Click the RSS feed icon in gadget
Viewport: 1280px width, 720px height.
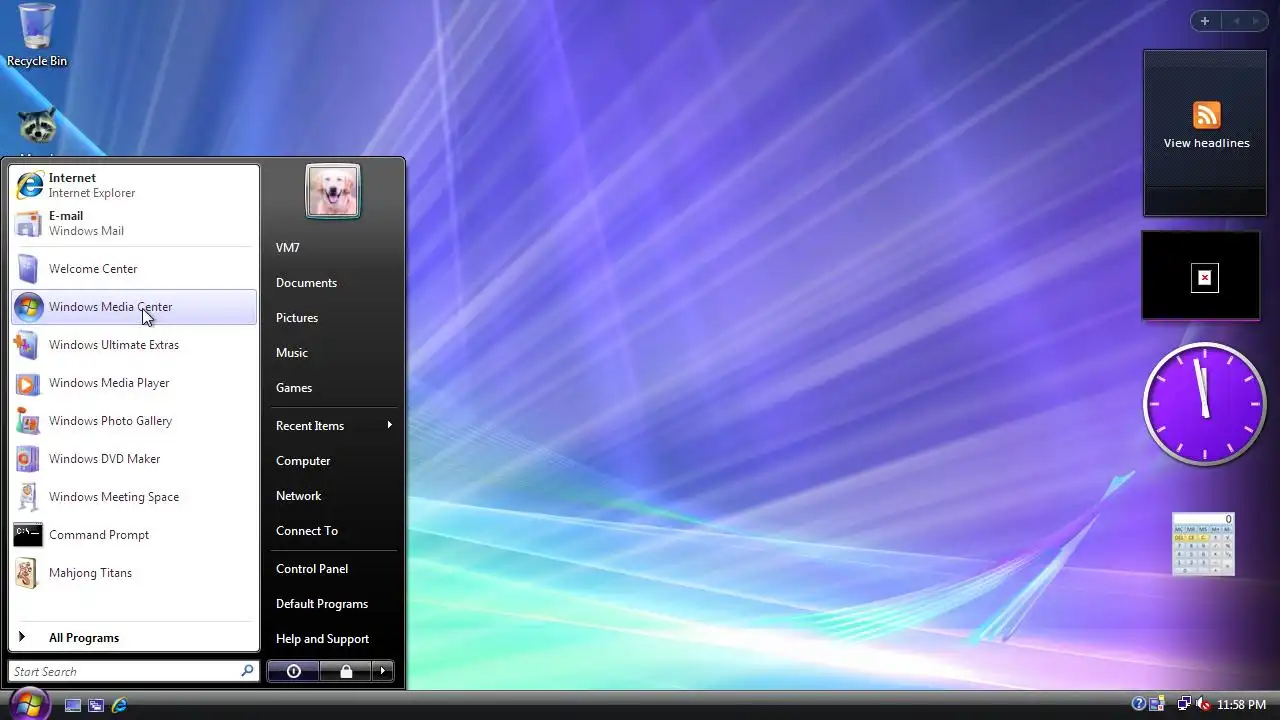click(1206, 115)
